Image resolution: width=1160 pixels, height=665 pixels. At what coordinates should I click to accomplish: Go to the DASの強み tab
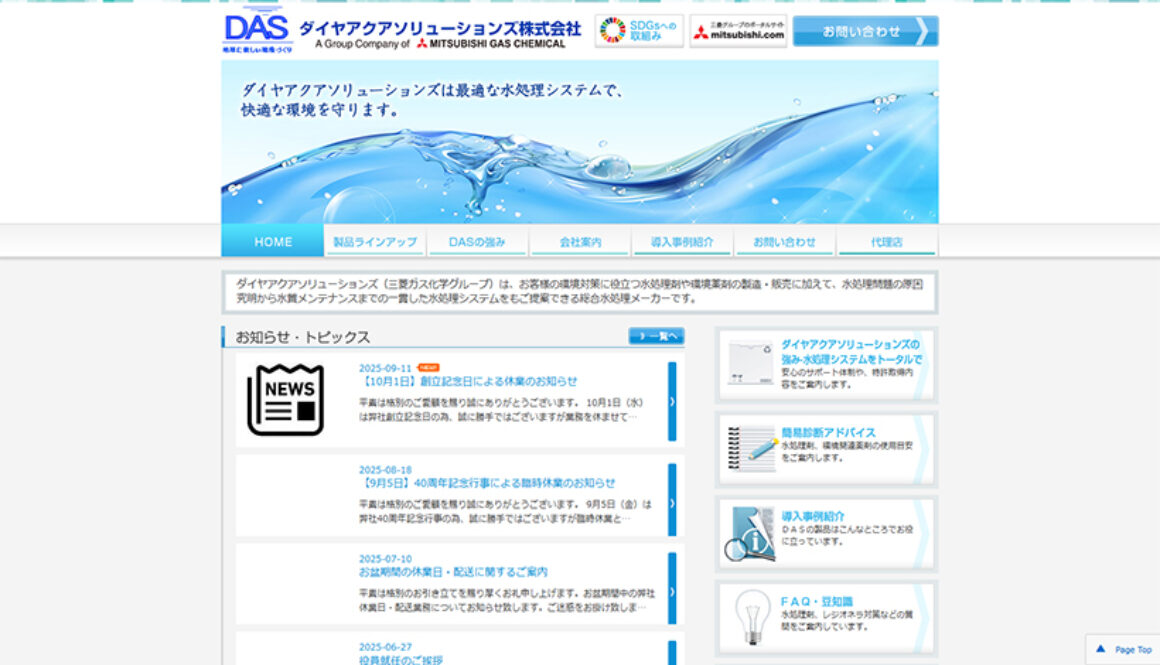point(477,242)
